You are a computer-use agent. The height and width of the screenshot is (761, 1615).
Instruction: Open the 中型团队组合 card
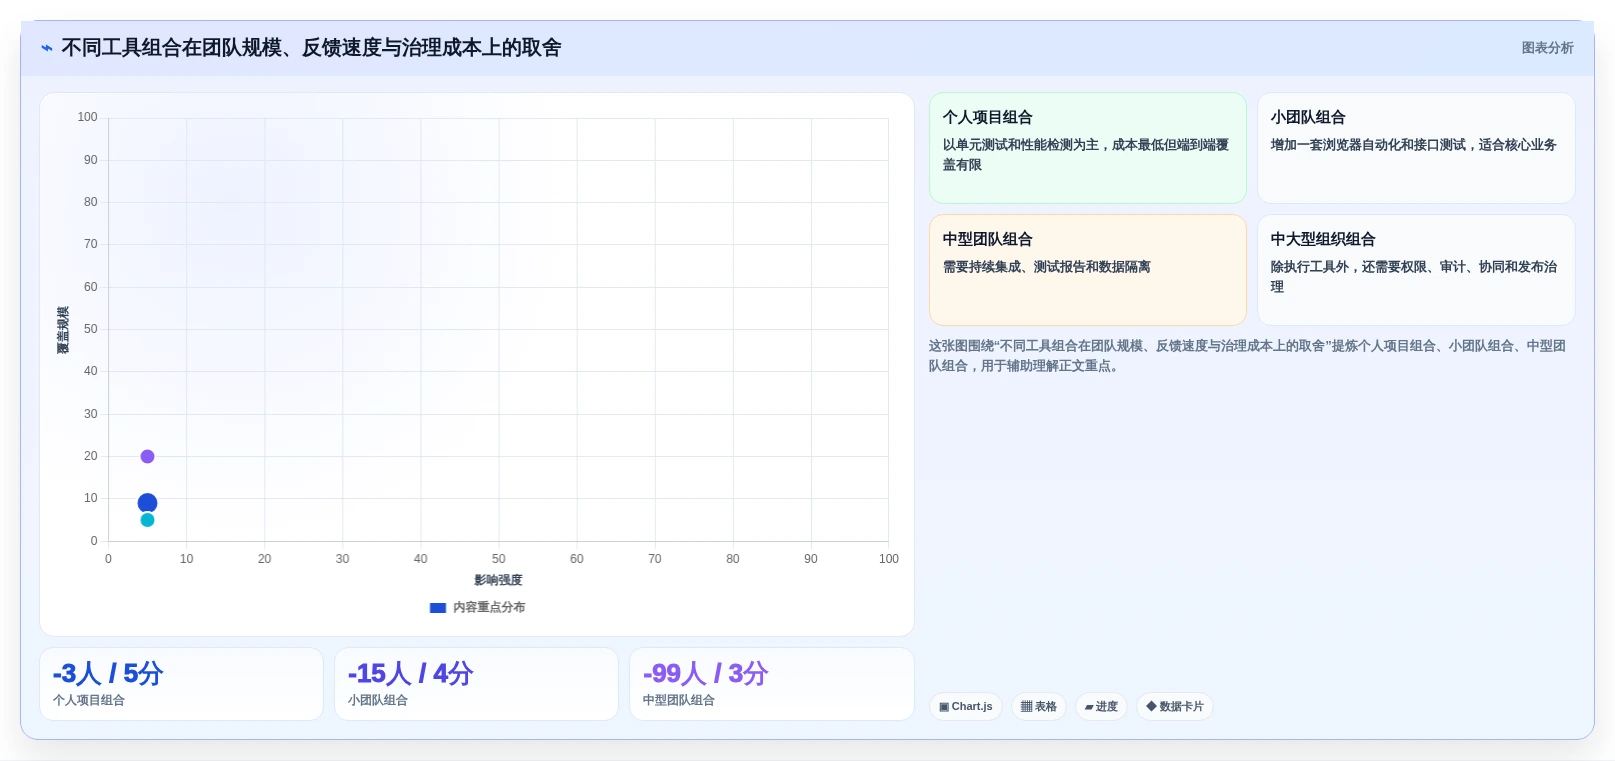click(1088, 270)
